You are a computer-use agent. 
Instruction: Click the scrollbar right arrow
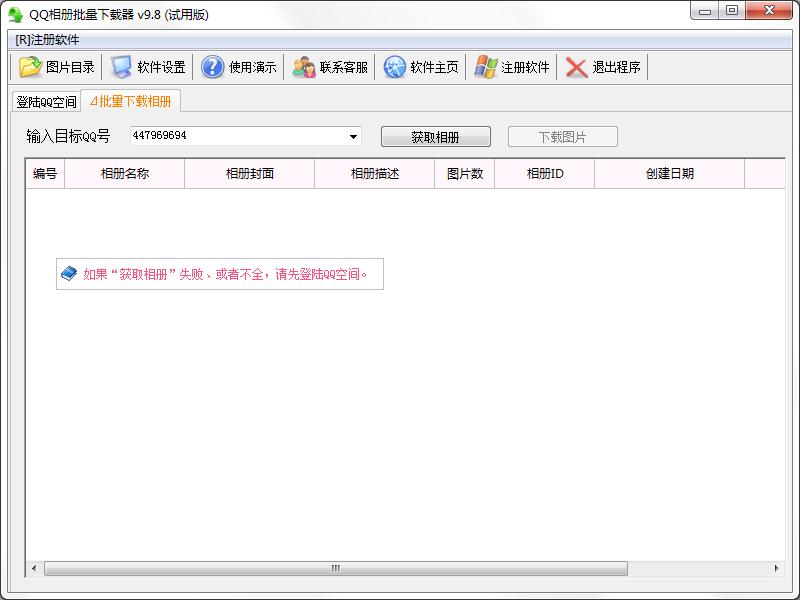pos(776,568)
